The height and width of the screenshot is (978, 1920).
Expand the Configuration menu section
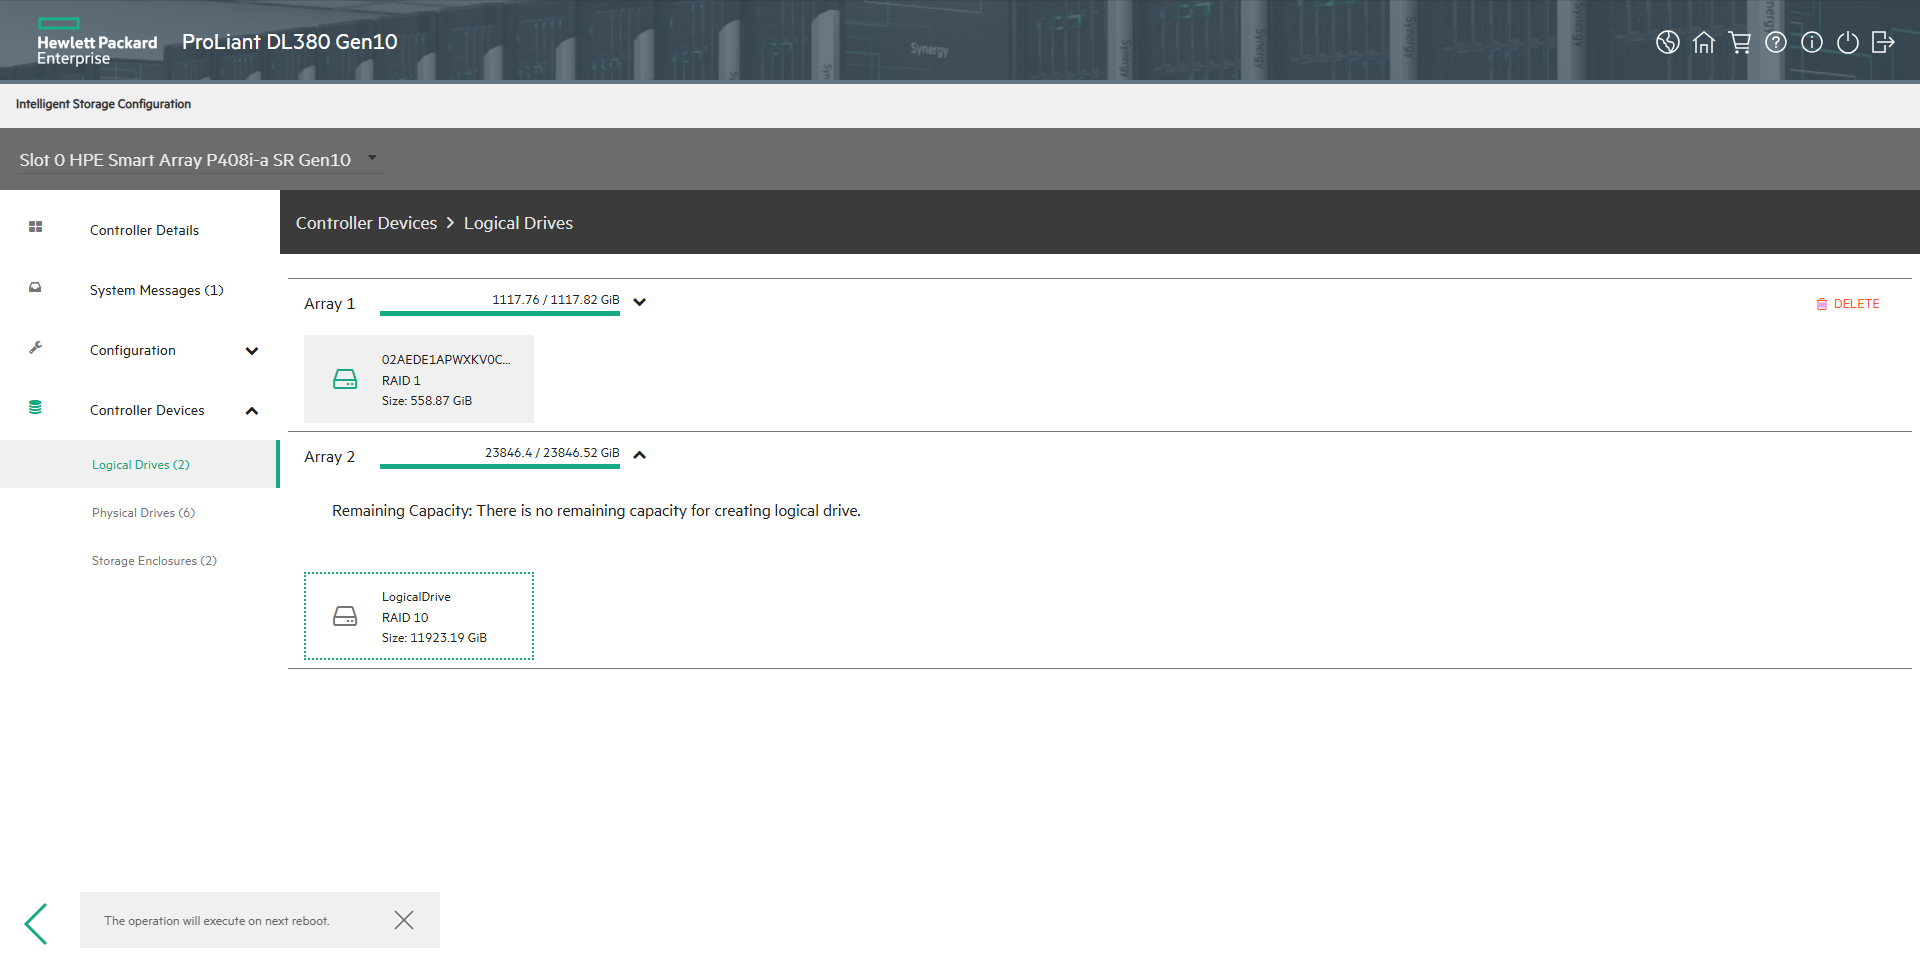252,351
